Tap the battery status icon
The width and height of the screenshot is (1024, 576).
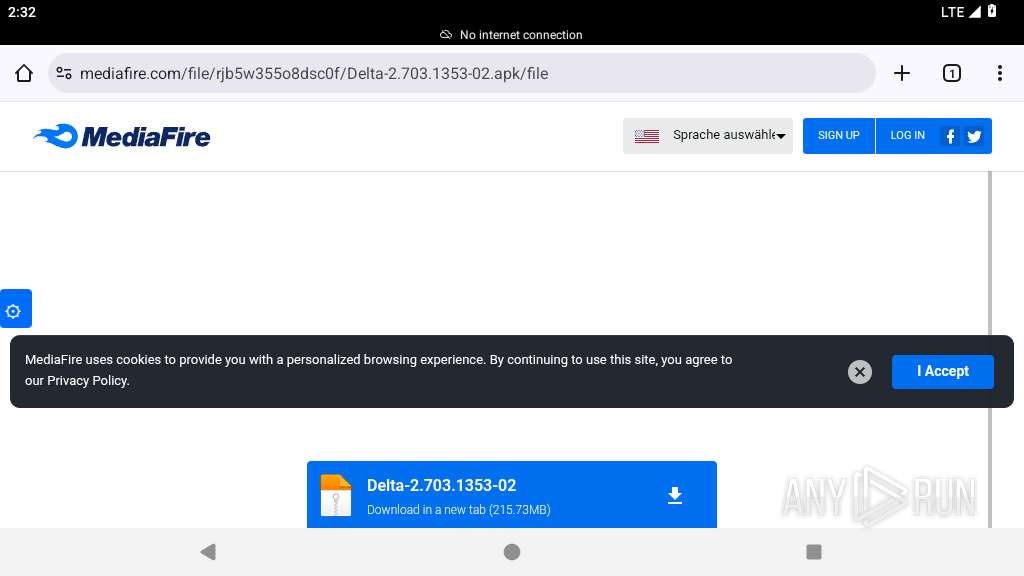(x=992, y=11)
